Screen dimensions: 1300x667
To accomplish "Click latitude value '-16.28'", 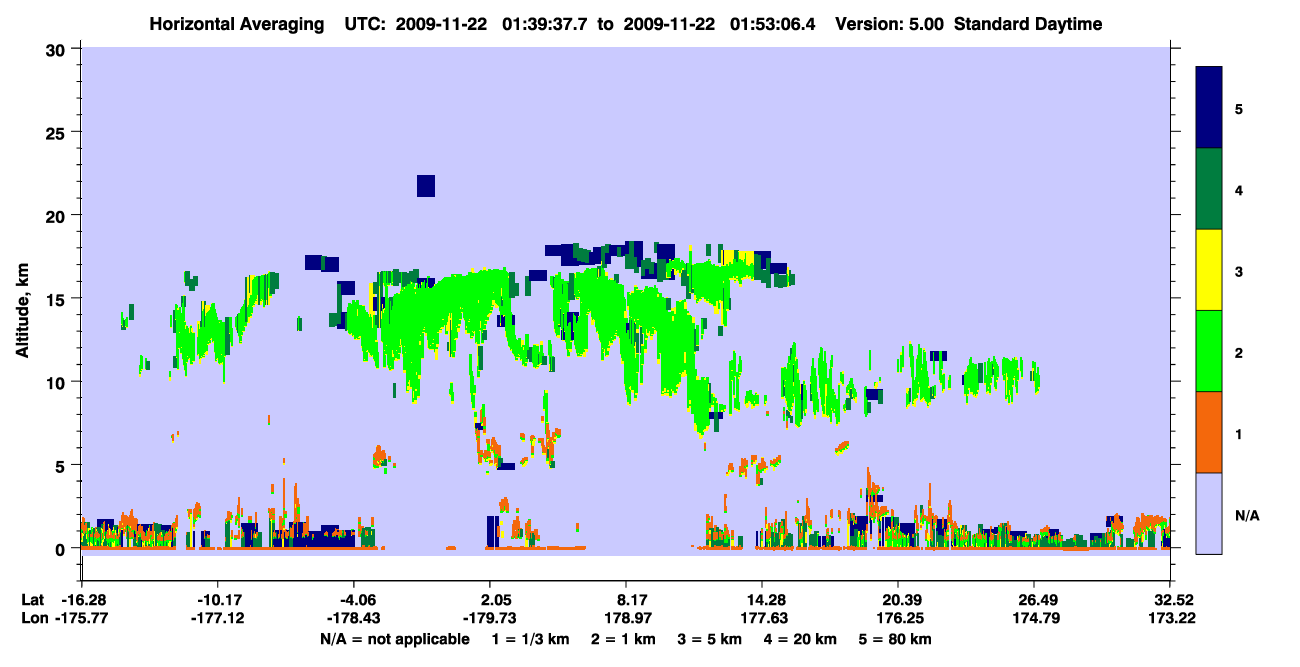I will click(x=83, y=600).
